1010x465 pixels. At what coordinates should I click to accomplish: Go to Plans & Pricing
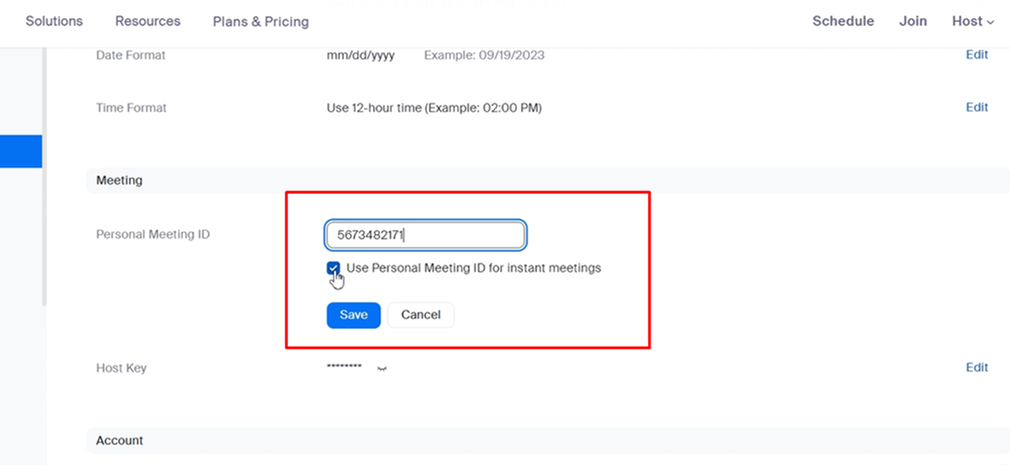pos(260,21)
